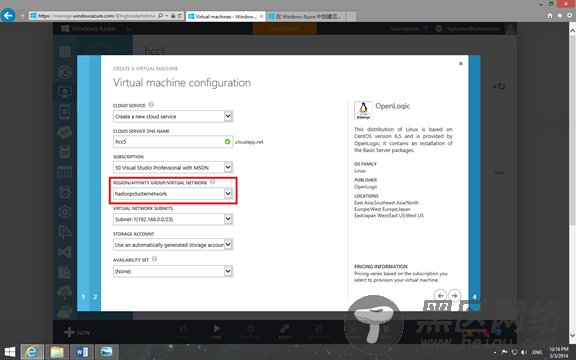Open the account email menu in header
The height and width of the screenshot is (360, 576).
(x=473, y=29)
